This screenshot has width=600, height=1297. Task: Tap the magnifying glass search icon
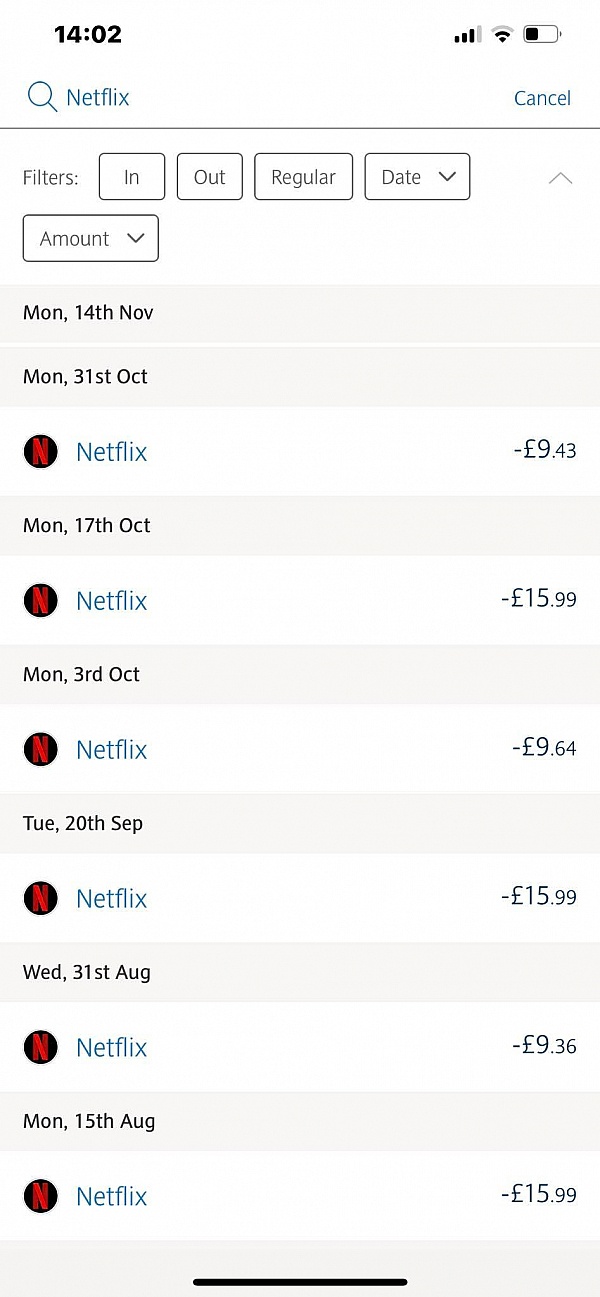click(41, 97)
